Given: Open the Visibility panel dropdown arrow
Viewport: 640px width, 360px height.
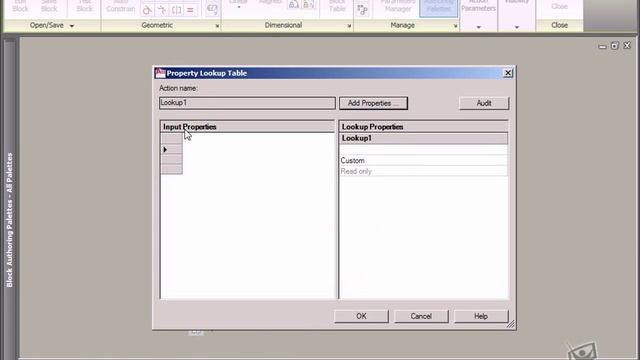Looking at the screenshot, I should pyautogui.click(x=517, y=27).
